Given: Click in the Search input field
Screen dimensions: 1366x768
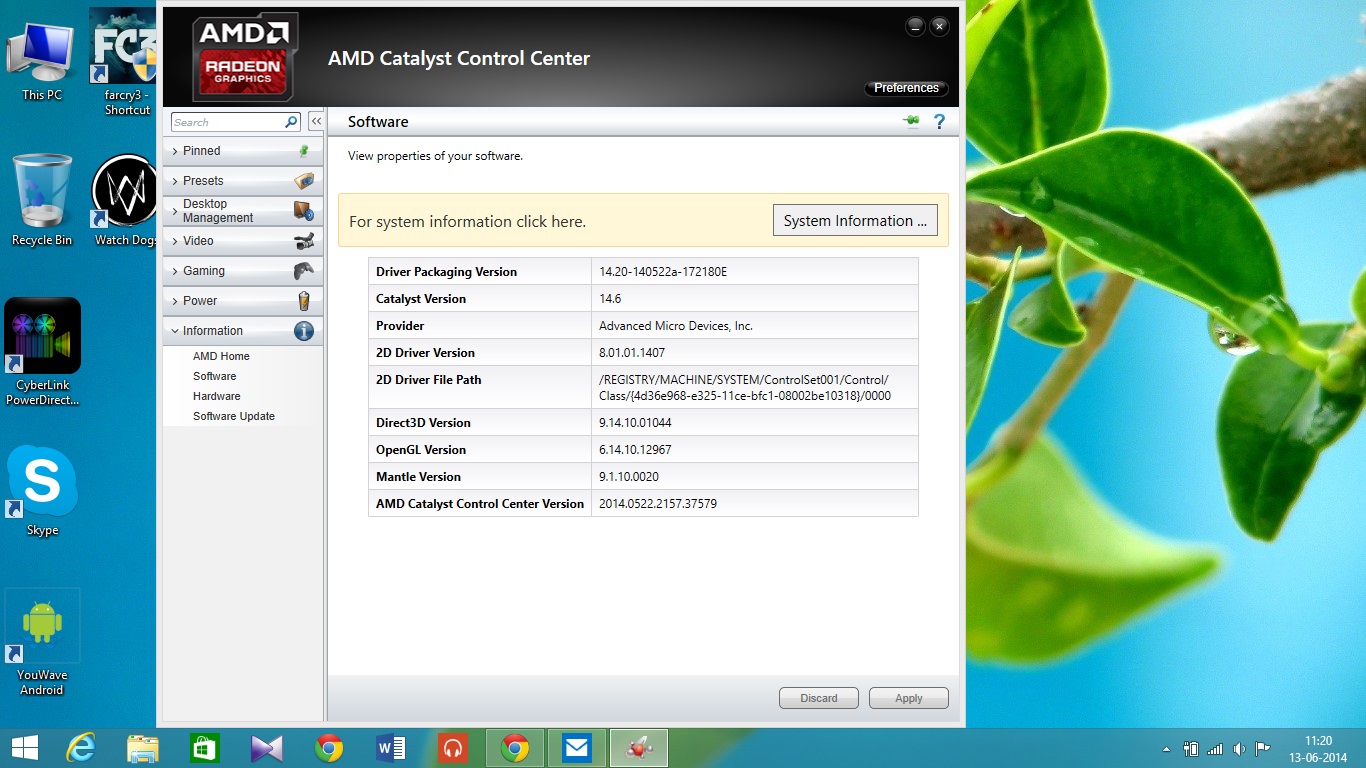Looking at the screenshot, I should pos(226,122).
